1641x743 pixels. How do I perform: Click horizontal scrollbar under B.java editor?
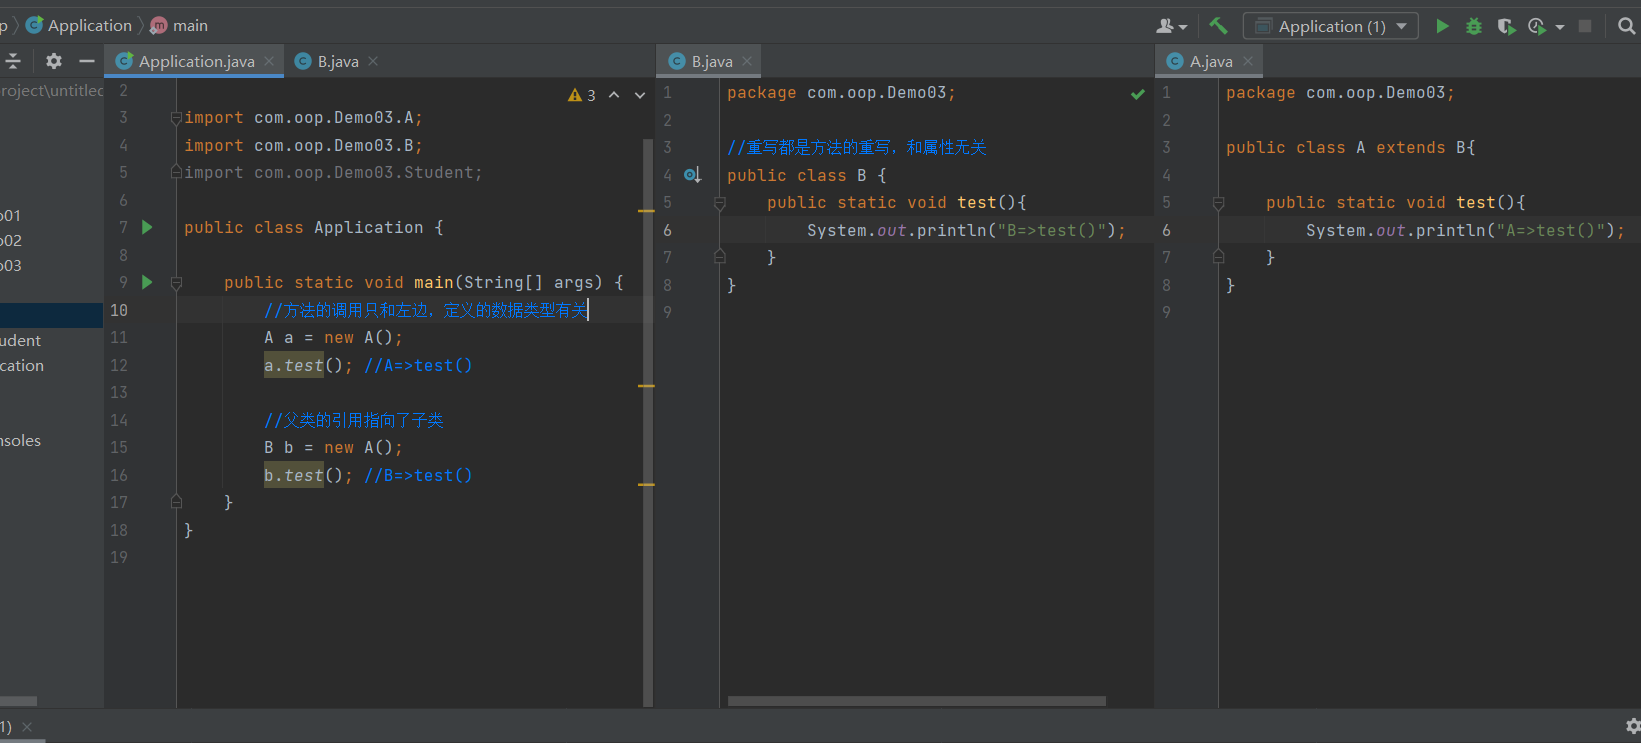pos(916,701)
